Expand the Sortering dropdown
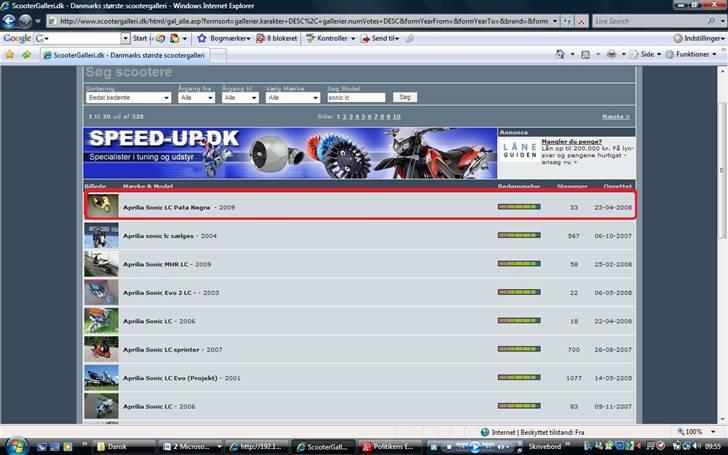The height and width of the screenshot is (455, 728). [x=129, y=98]
